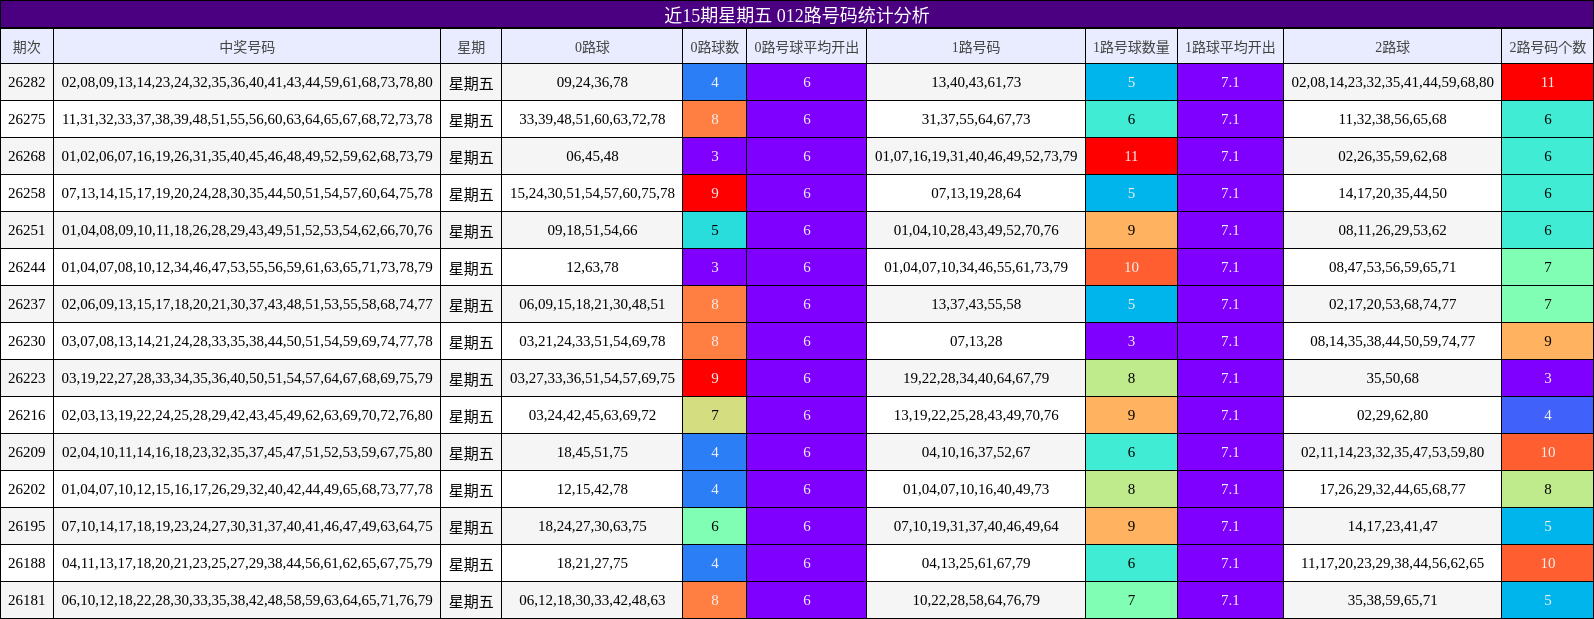Click the 1路球平均开出 column header

click(x=1230, y=47)
